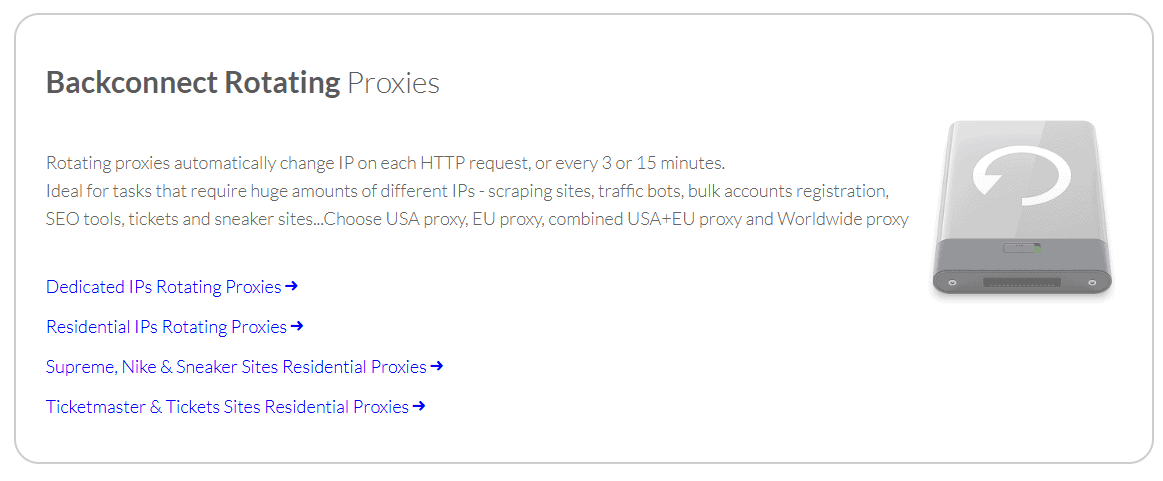The width and height of the screenshot is (1163, 481).
Task: Click the green LED indicator on the drive
Action: point(1037,248)
